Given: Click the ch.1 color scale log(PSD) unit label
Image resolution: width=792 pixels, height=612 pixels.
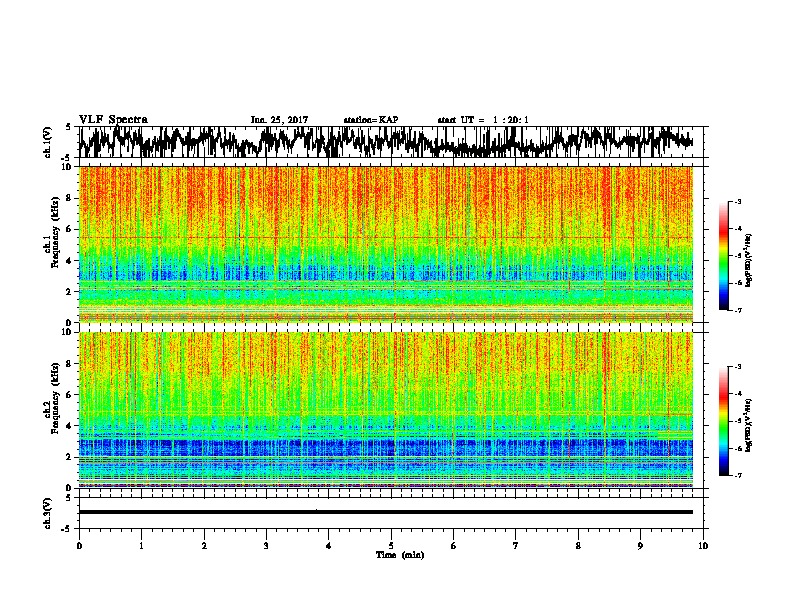Looking at the screenshot, I should click(x=749, y=260).
